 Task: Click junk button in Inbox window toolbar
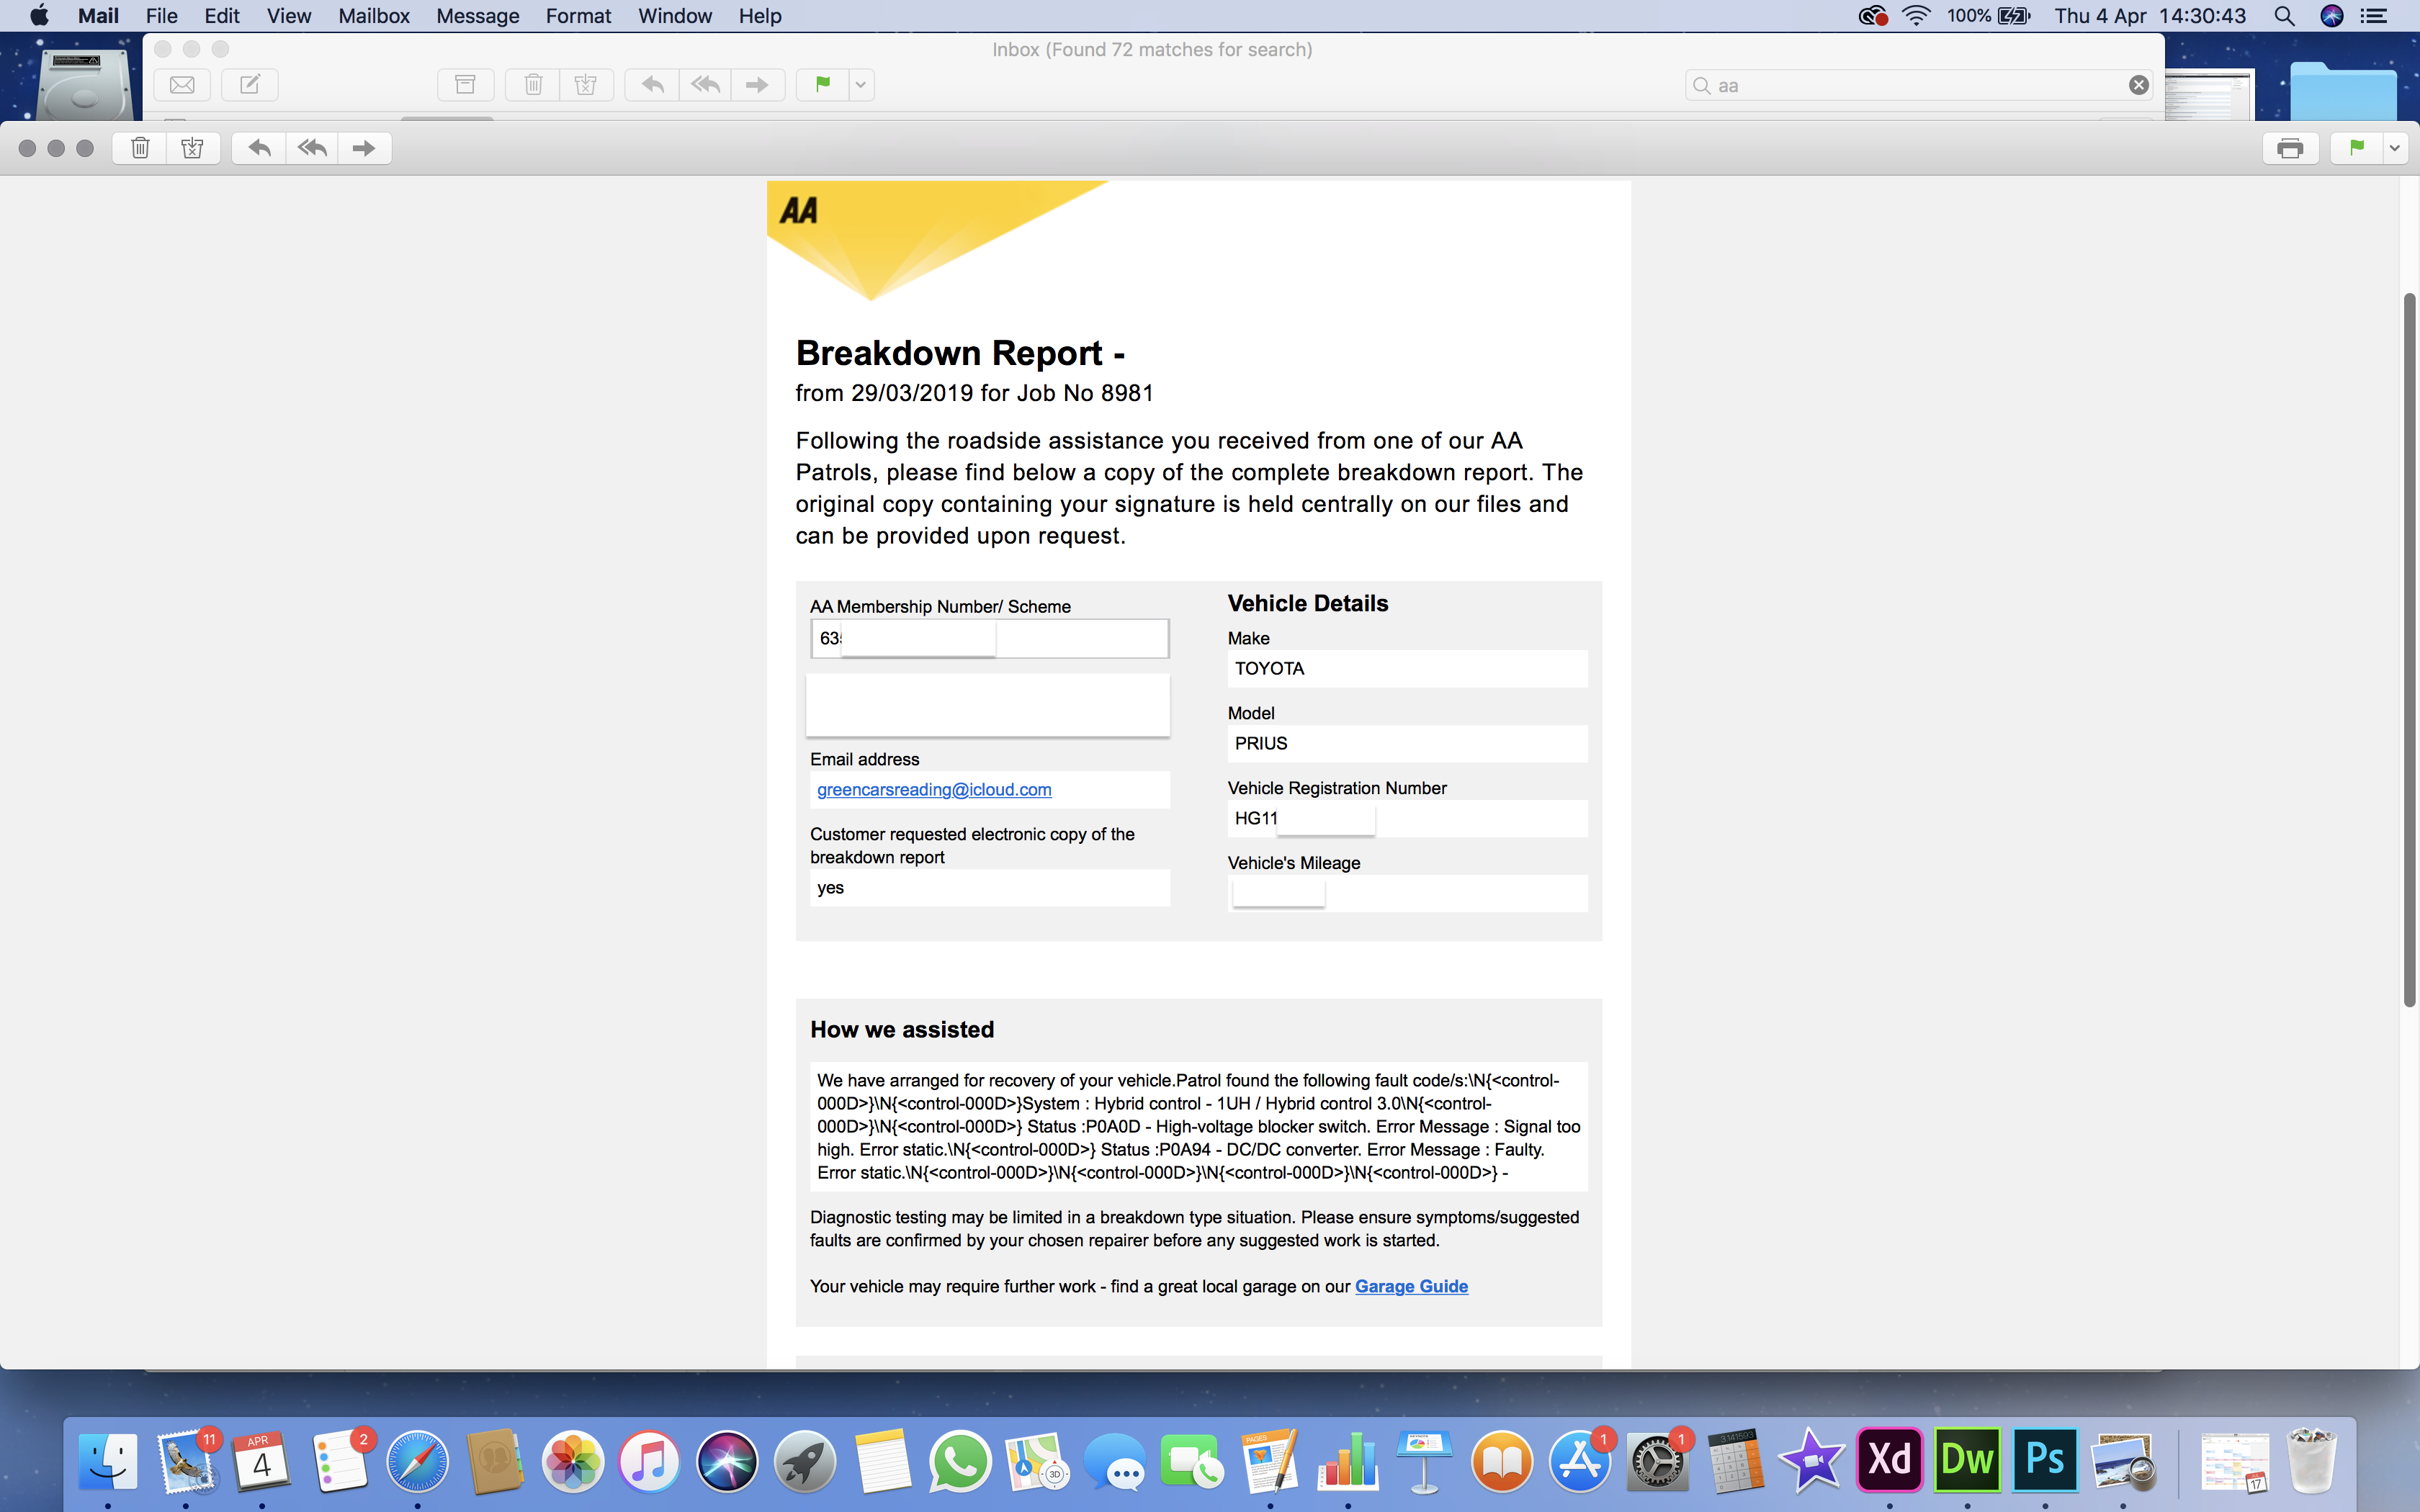tap(586, 85)
